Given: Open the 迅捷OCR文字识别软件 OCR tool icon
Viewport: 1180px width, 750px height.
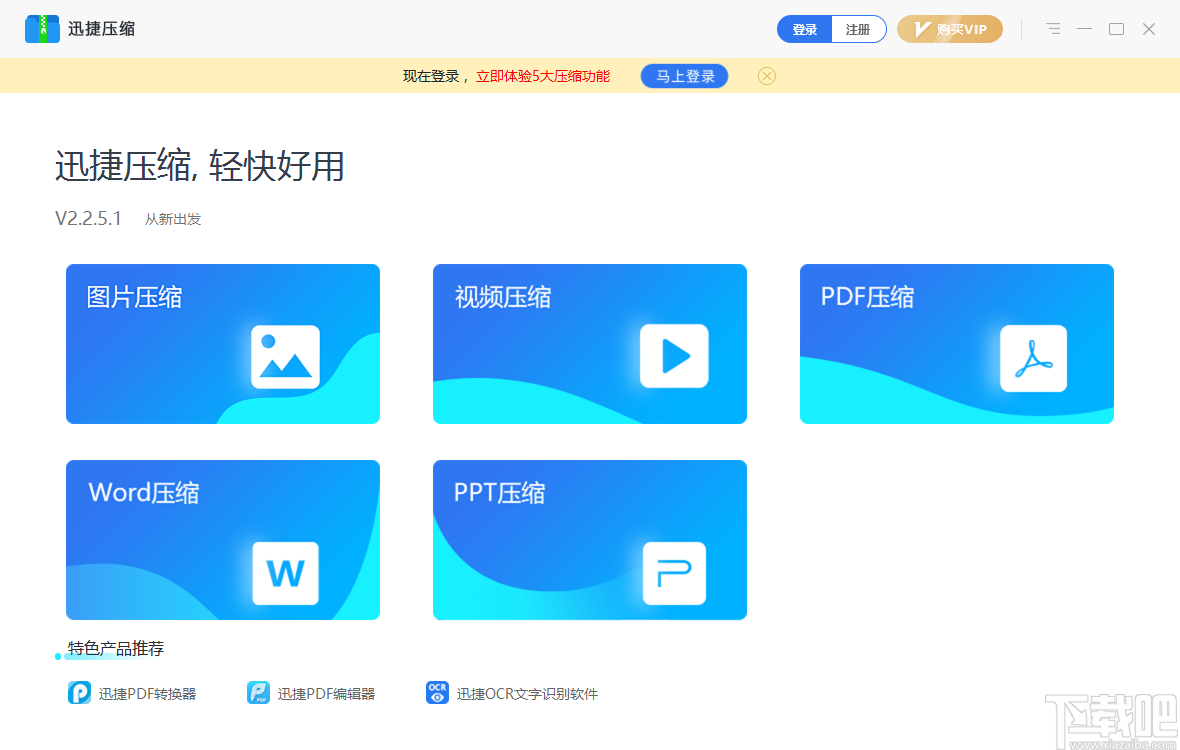Looking at the screenshot, I should pyautogui.click(x=437, y=692).
